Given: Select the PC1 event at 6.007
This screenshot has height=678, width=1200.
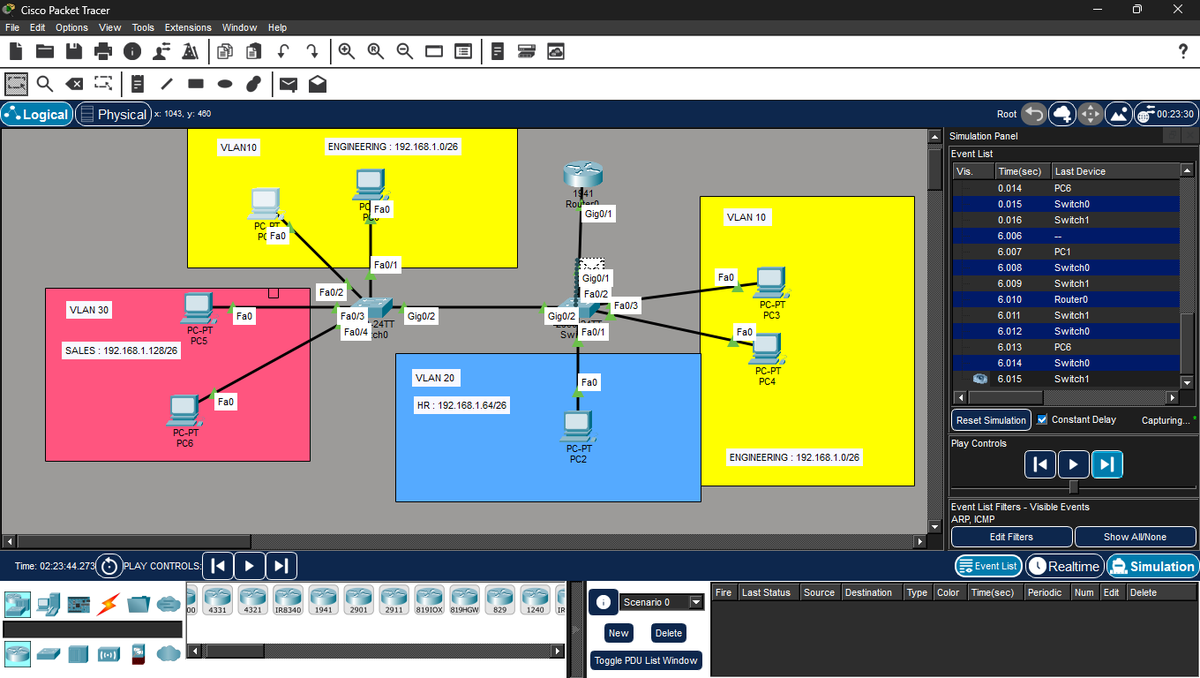Looking at the screenshot, I should pyautogui.click(x=1066, y=251).
